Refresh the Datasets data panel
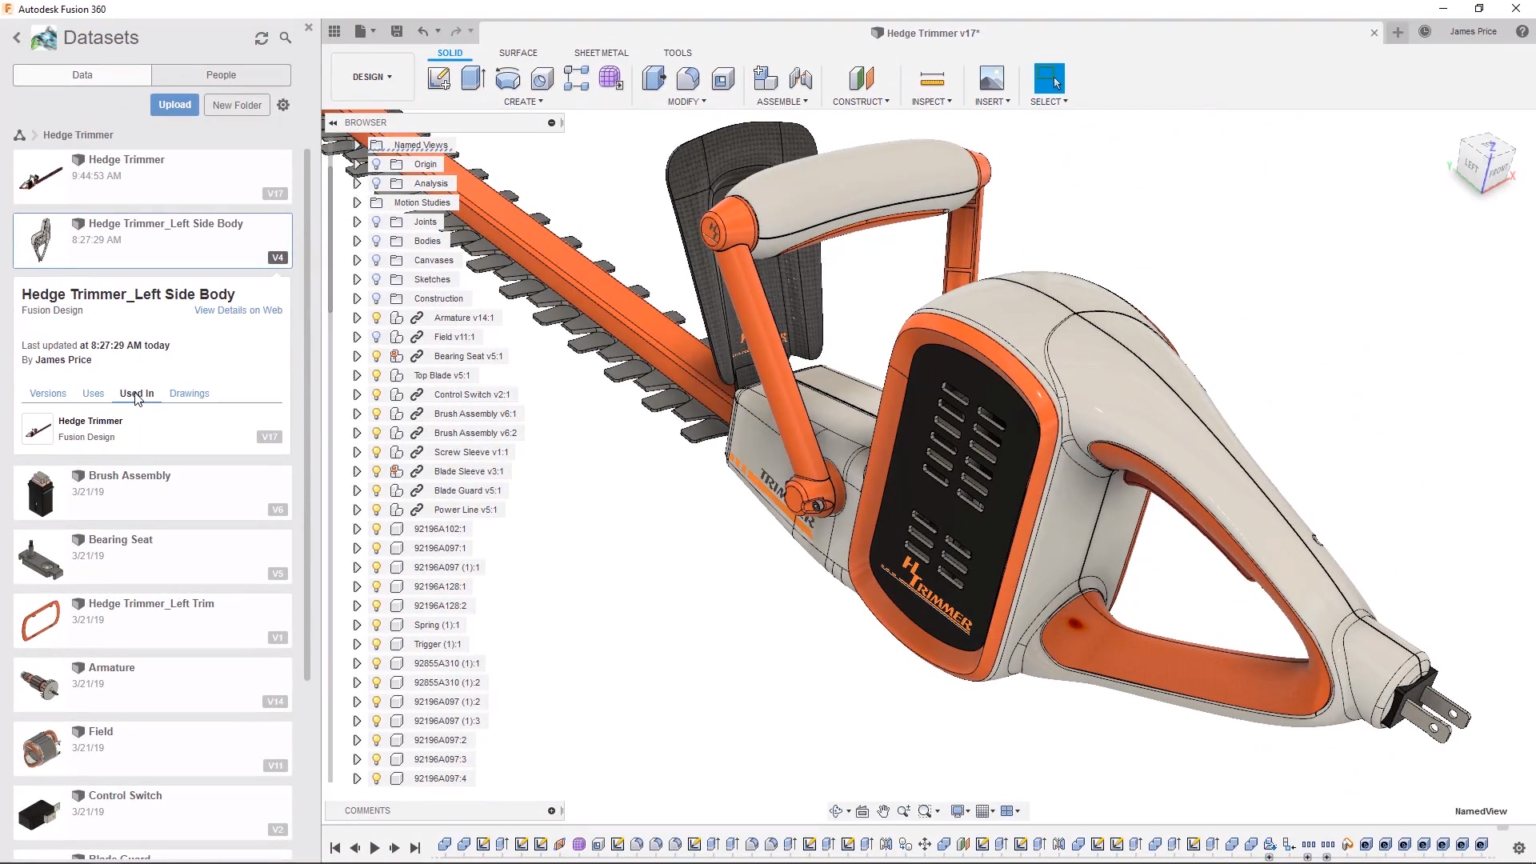Screen dimensions: 1536x864 click(262, 38)
